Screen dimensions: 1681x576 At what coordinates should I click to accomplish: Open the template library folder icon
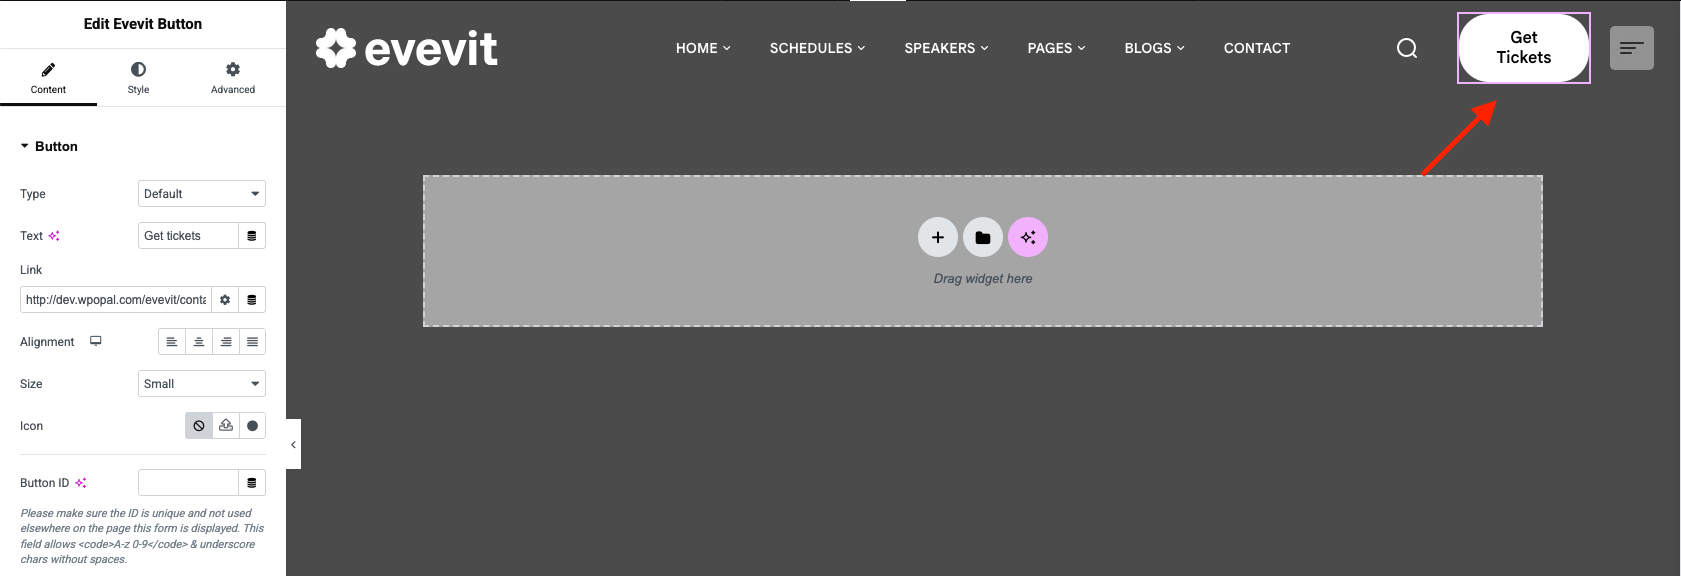tap(982, 237)
